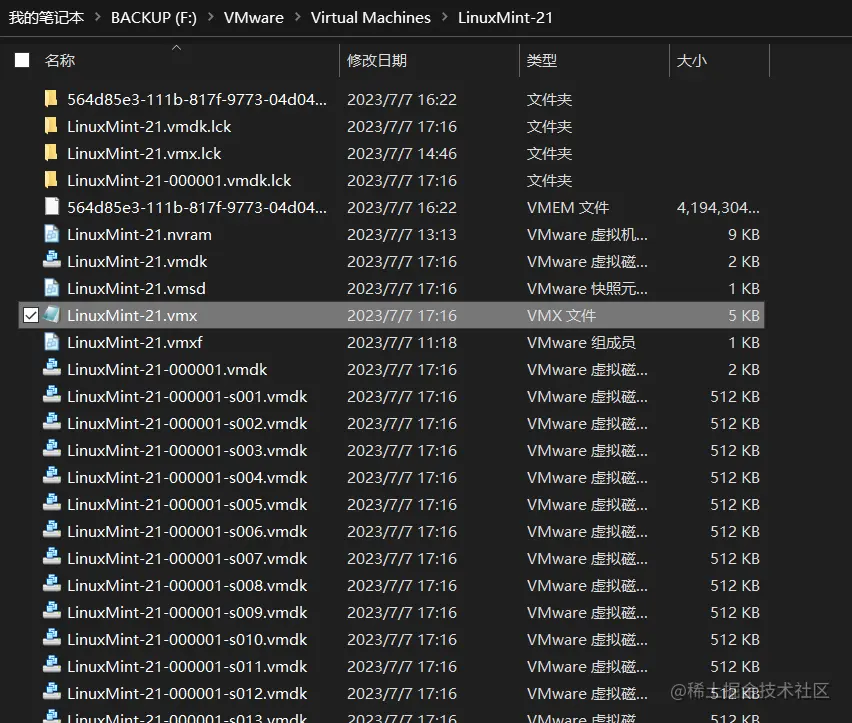
Task: Go to BACKUP (F:) in the breadcrumb
Action: (154, 17)
